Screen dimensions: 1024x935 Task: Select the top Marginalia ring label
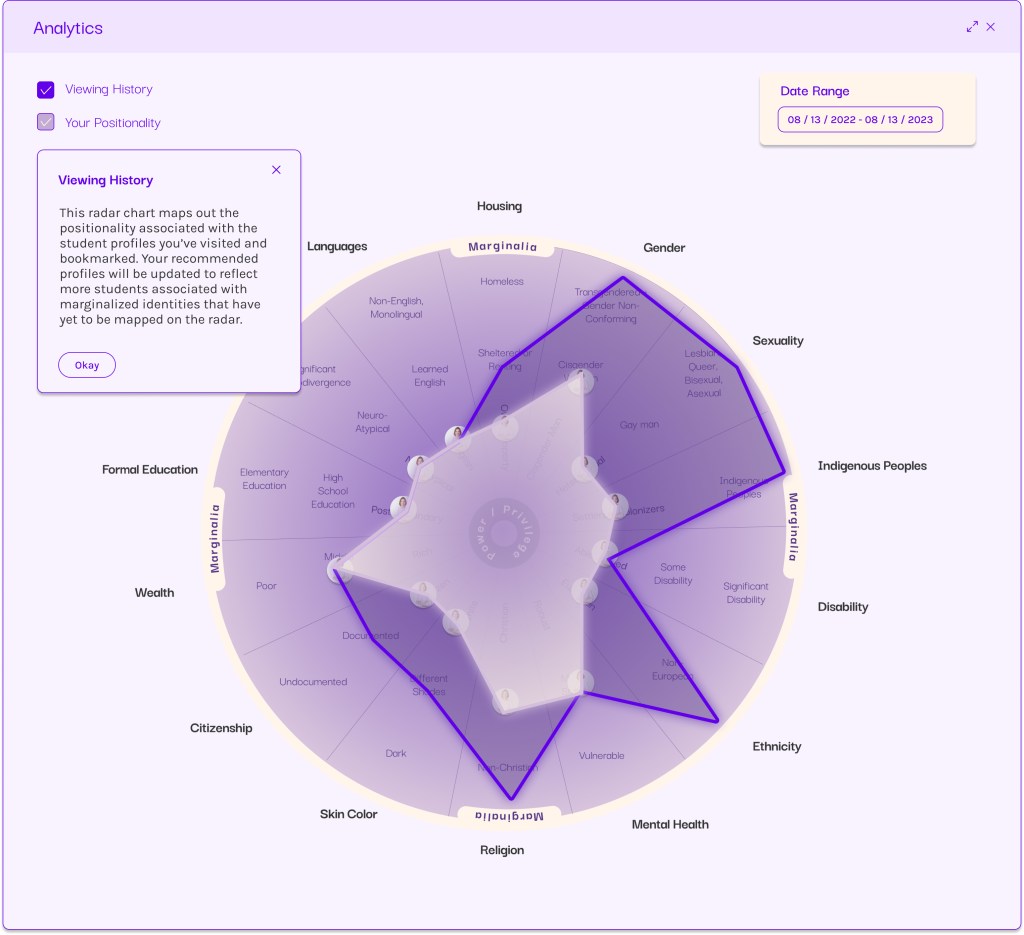coord(502,247)
